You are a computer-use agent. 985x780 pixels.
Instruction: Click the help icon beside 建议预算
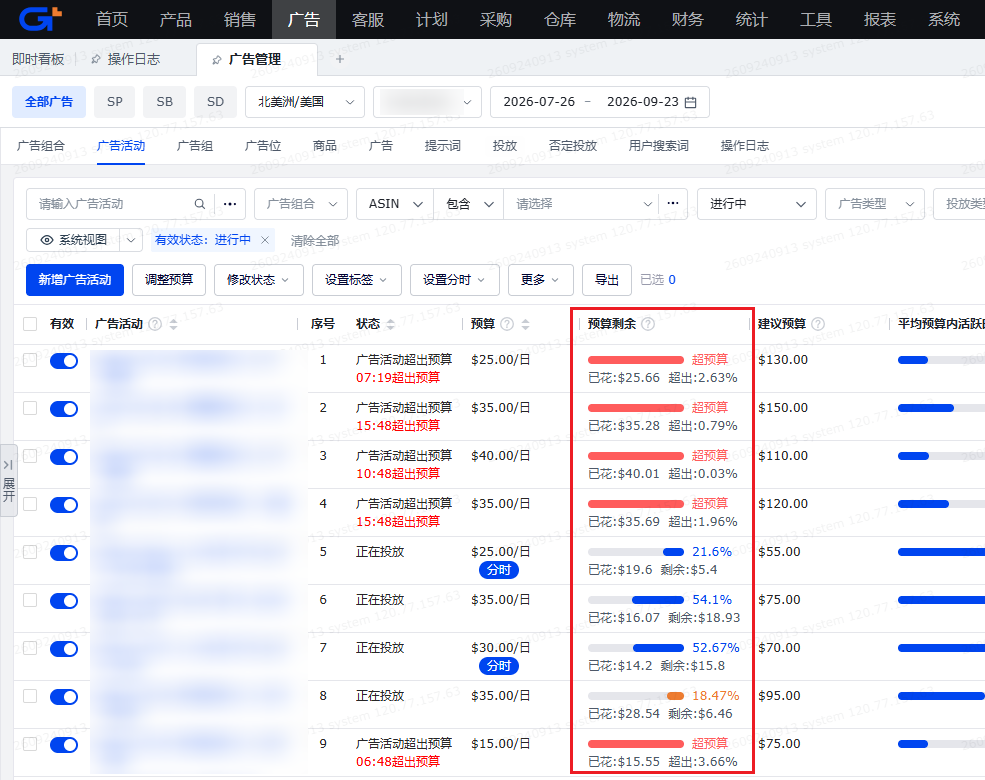point(818,324)
